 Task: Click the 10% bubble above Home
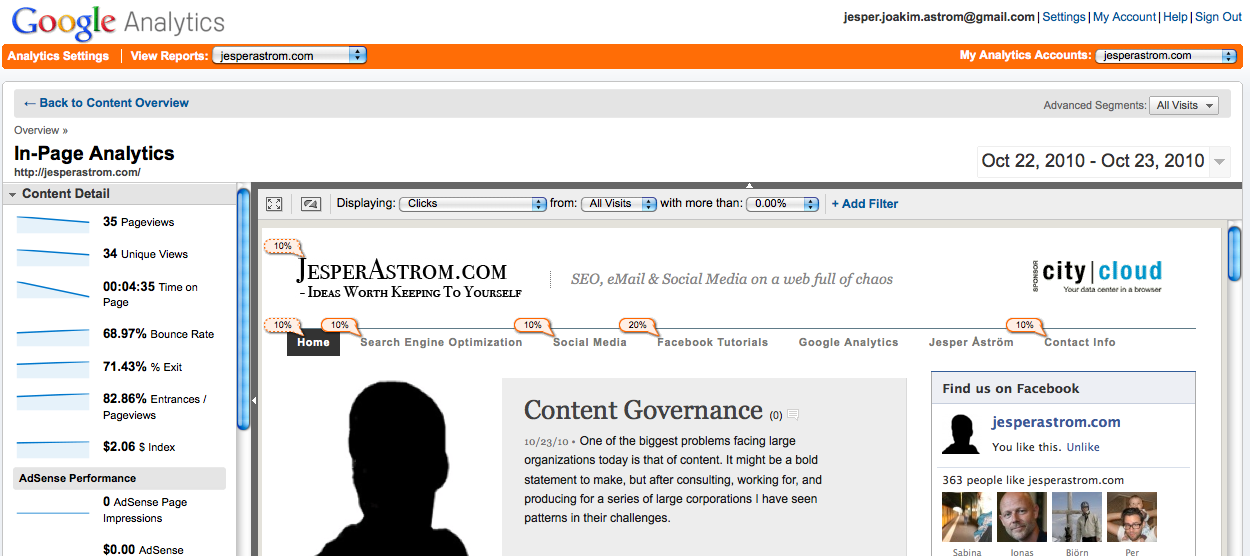283,325
